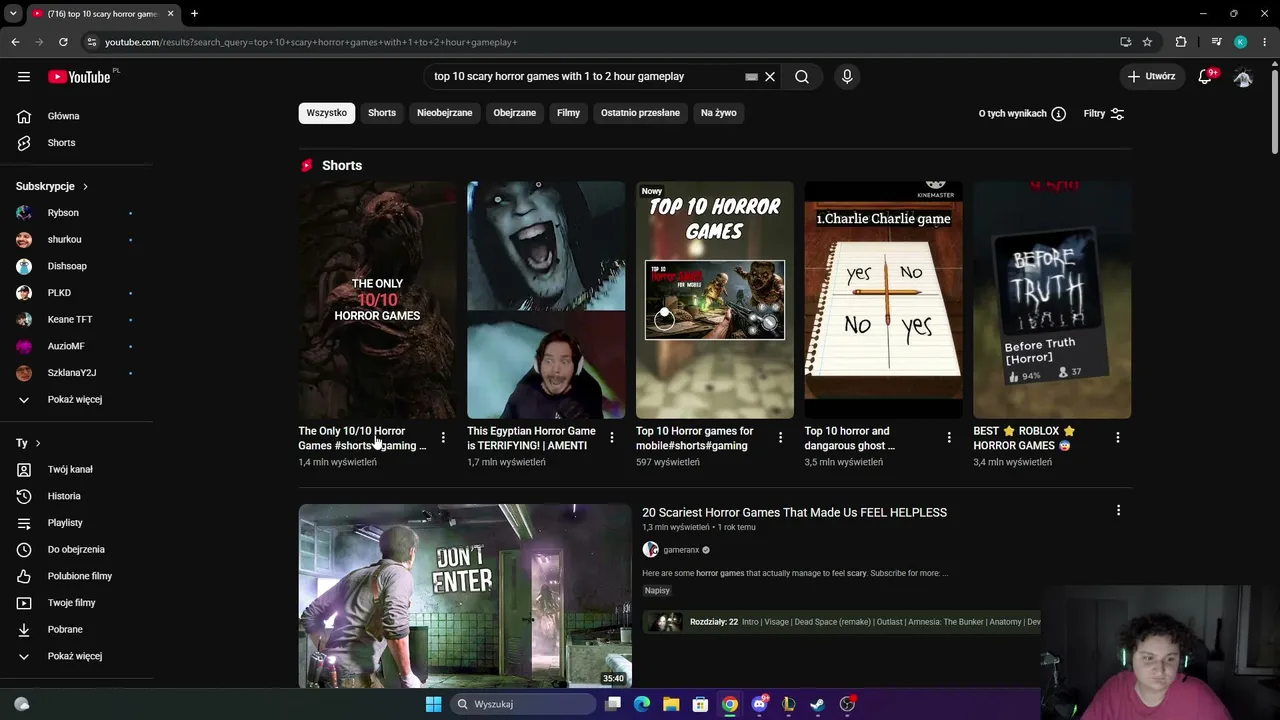Click the Utwórz create button
Image resolution: width=1280 pixels, height=720 pixels.
[x=1152, y=76]
